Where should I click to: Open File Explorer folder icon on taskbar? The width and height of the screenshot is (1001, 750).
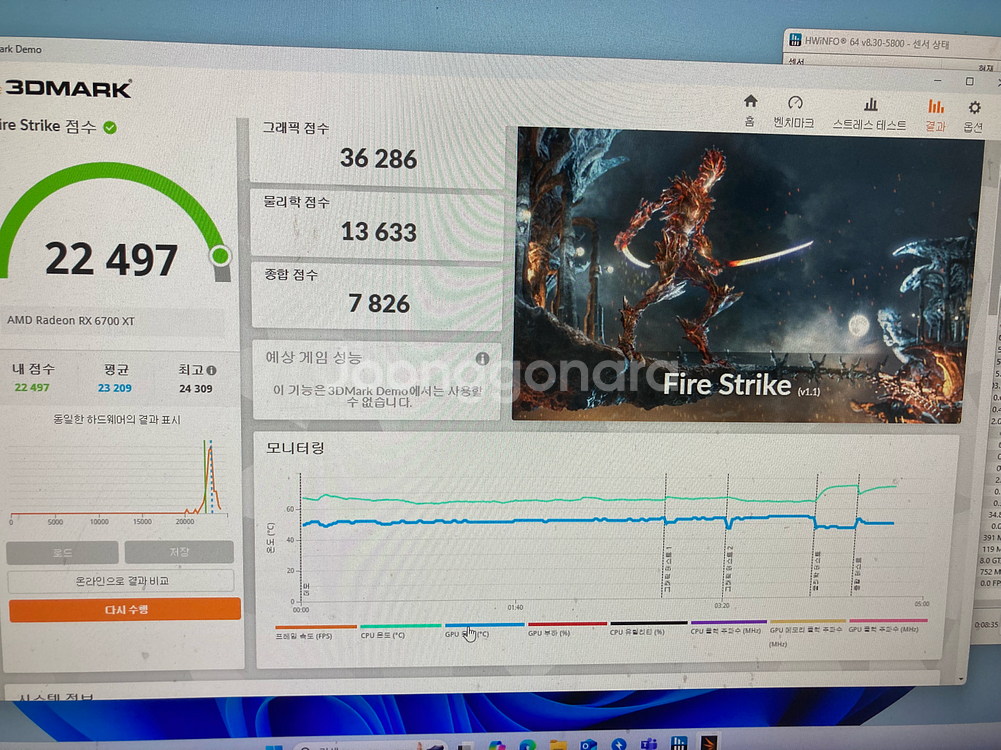pyautogui.click(x=558, y=744)
